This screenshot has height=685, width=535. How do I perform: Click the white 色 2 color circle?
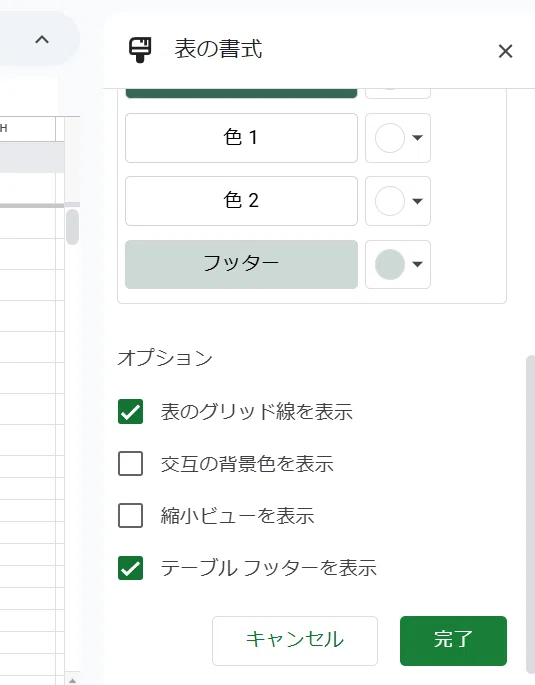390,201
